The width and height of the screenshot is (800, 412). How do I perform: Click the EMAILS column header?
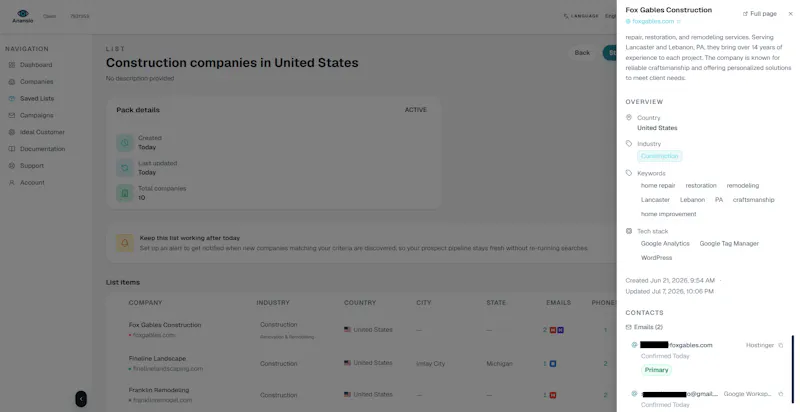coord(558,303)
